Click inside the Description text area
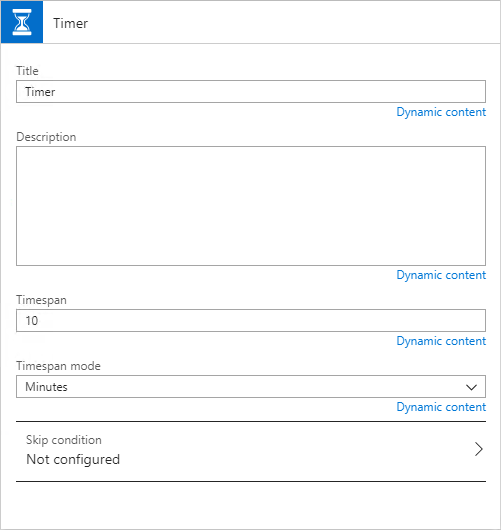Image resolution: width=501 pixels, height=530 pixels. (x=251, y=206)
